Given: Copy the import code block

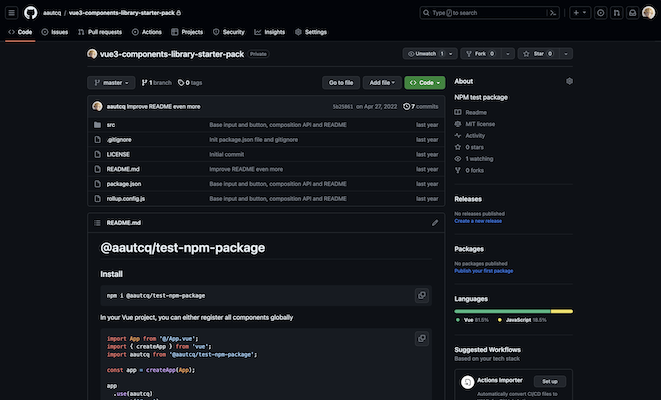Looking at the screenshot, I should coord(422,338).
